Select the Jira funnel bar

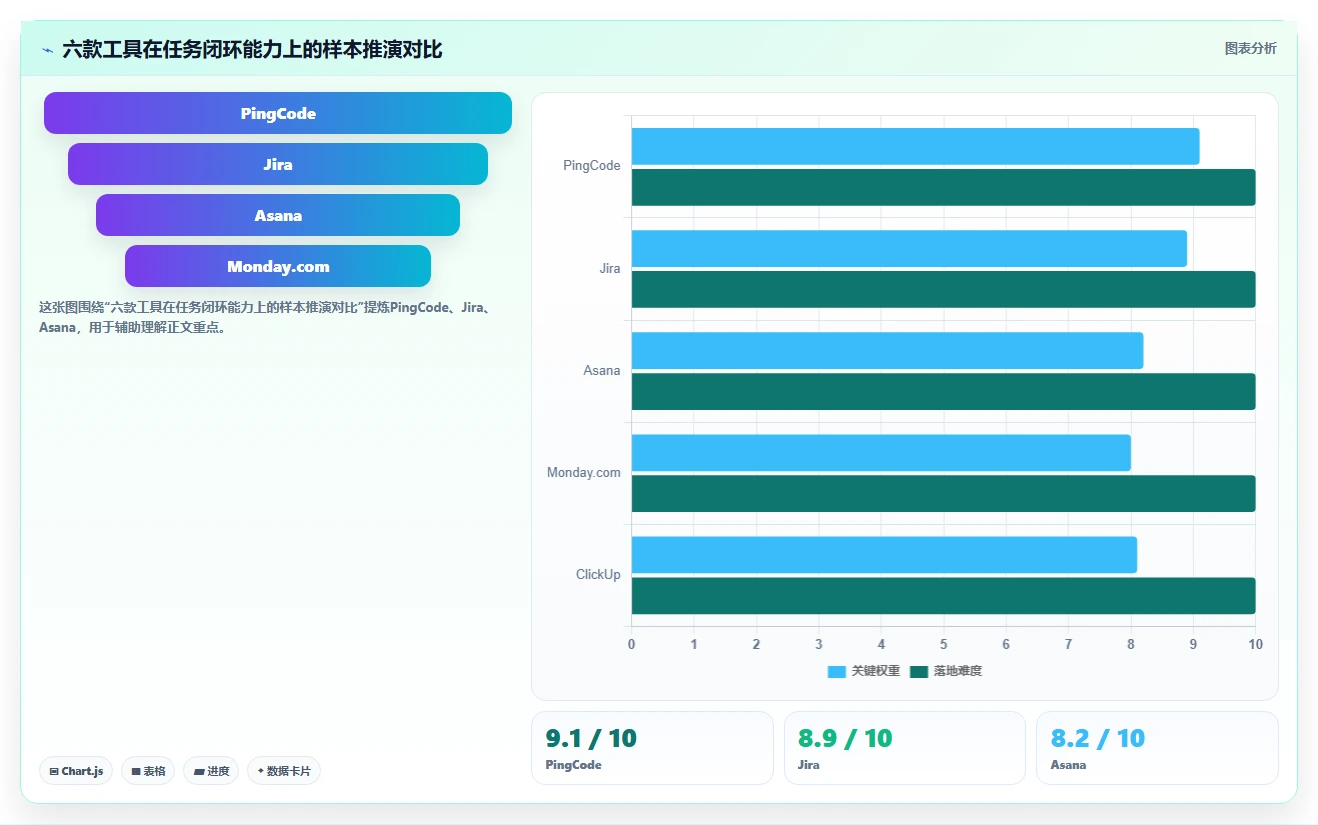(278, 164)
